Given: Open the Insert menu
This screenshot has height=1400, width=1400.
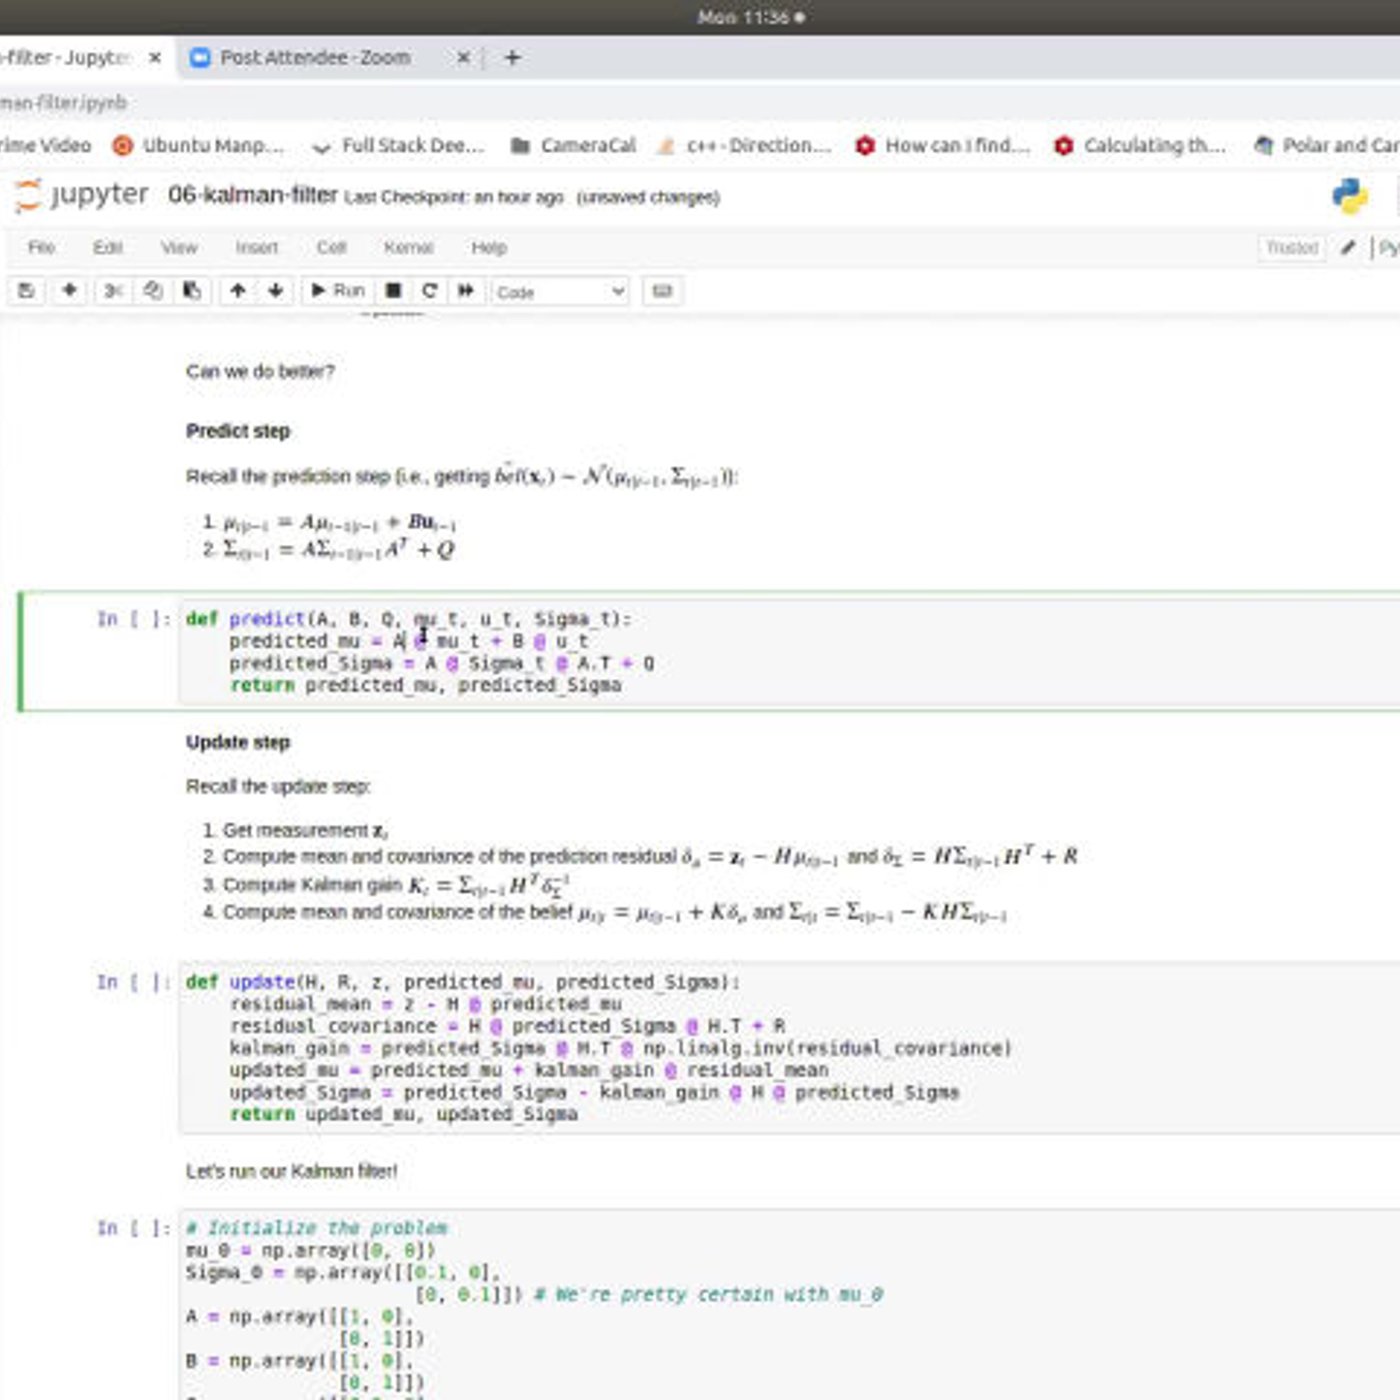Looking at the screenshot, I should (257, 248).
